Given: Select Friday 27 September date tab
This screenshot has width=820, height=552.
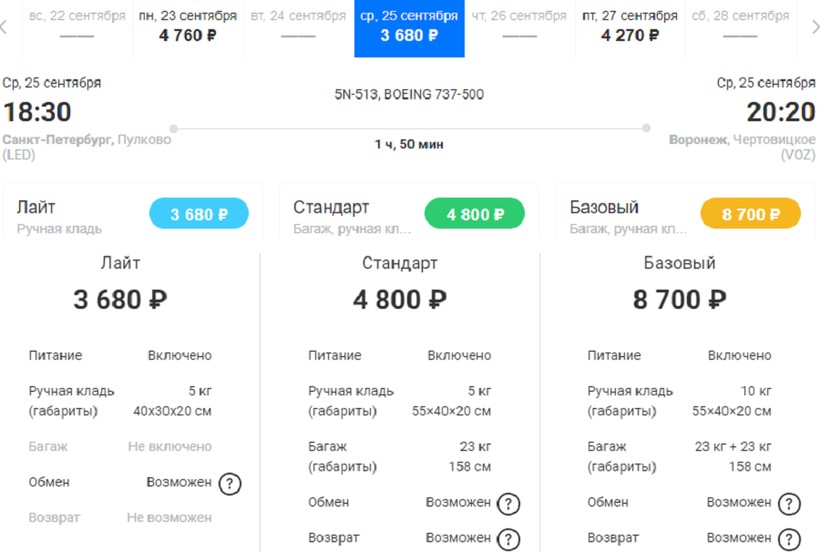Looking at the screenshot, I should tap(630, 27).
